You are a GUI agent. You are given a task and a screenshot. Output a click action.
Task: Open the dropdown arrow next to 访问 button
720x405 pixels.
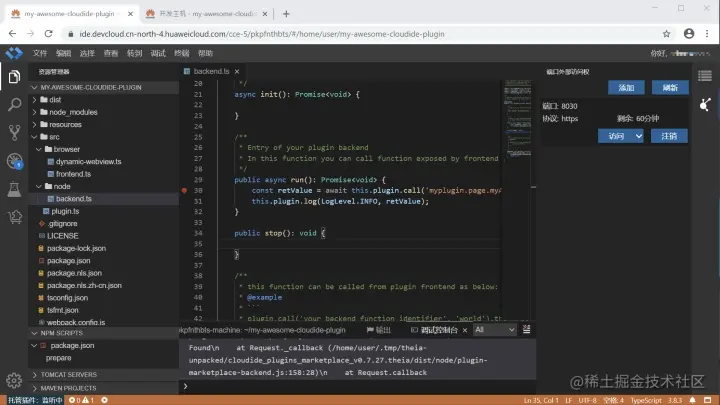(639, 136)
